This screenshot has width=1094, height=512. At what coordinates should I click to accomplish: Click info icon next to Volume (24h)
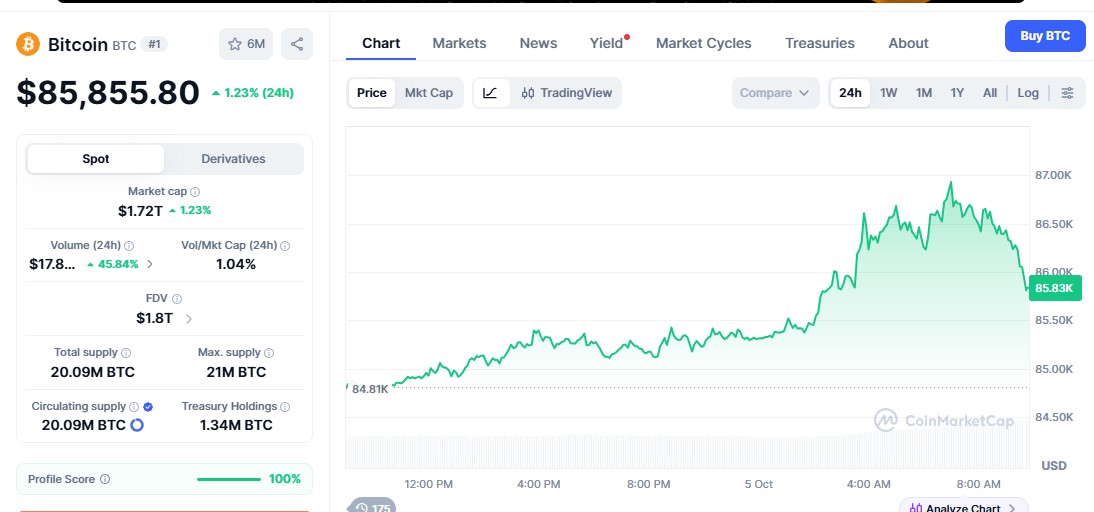pos(129,246)
